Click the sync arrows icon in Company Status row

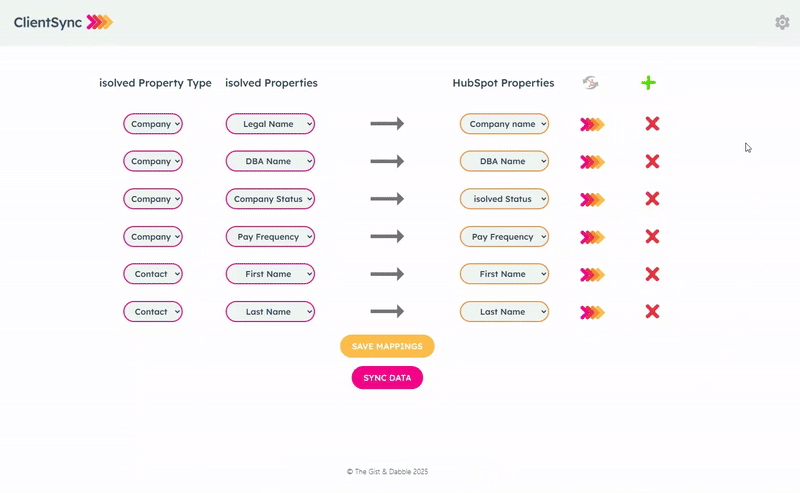pyautogui.click(x=592, y=200)
